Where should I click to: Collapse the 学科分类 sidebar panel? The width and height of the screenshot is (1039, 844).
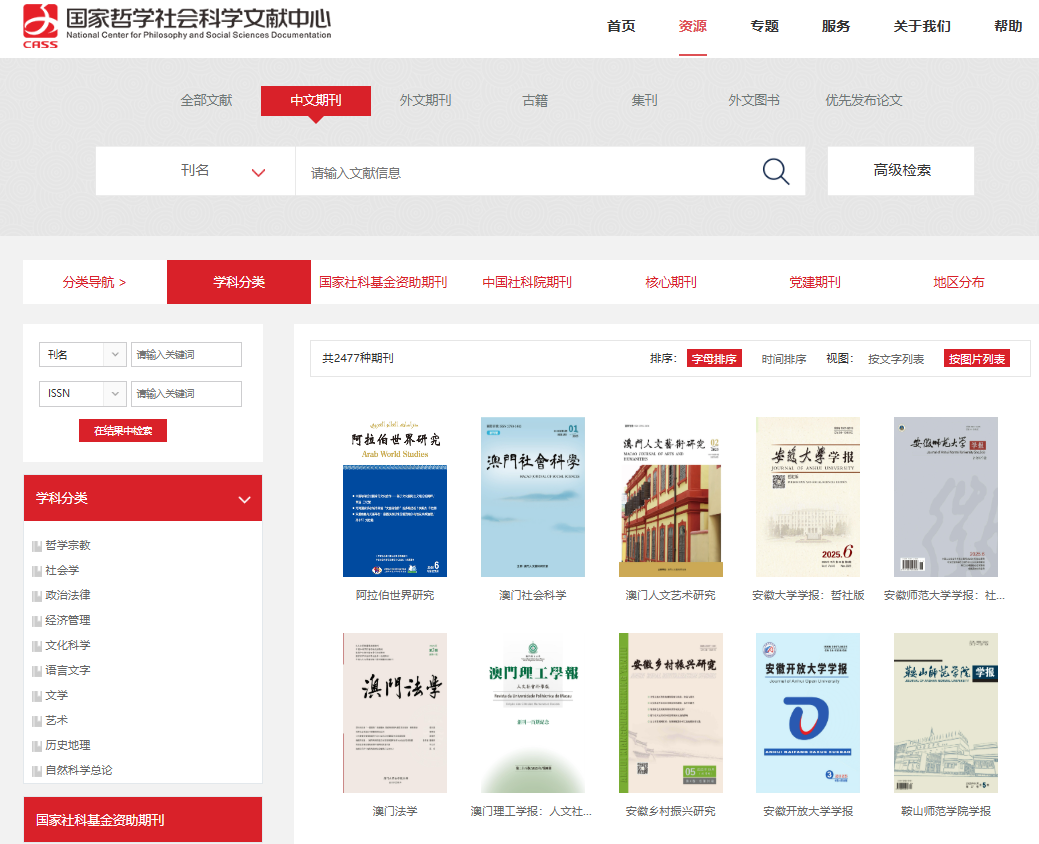(x=244, y=499)
